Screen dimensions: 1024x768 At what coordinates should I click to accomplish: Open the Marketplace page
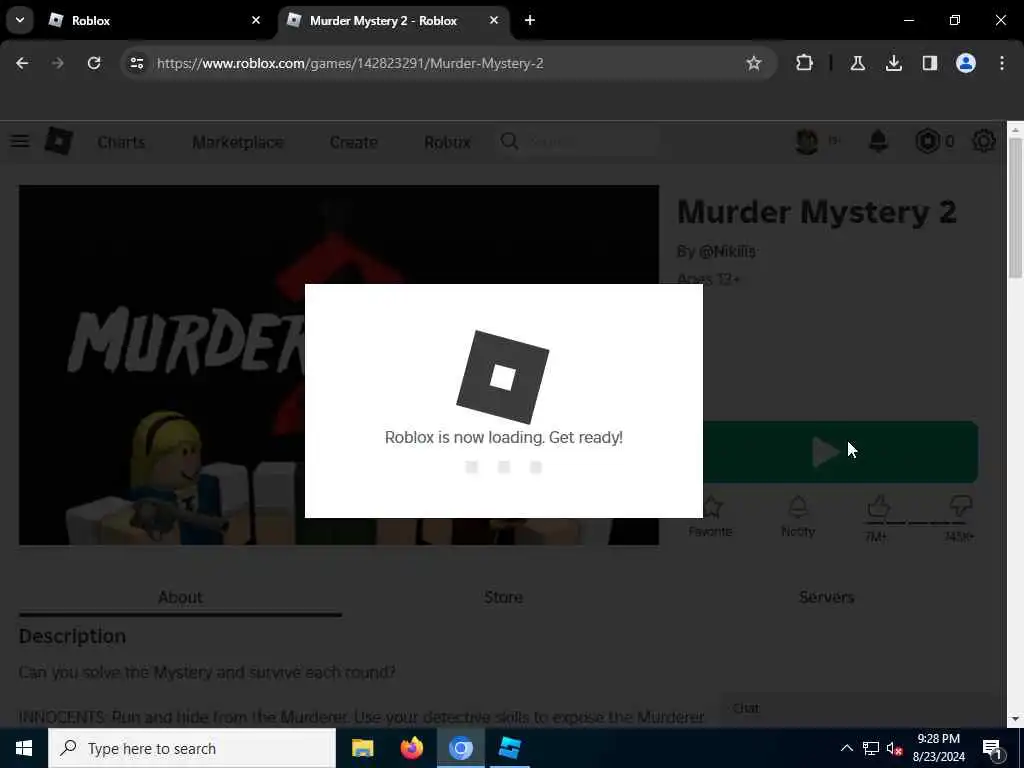(238, 142)
